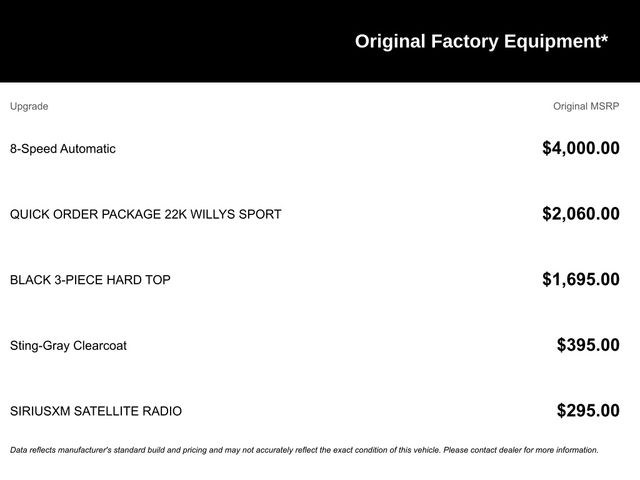640x480 pixels.
Task: Select the Sting-Gray Clearcoat label
Action: 68,346
